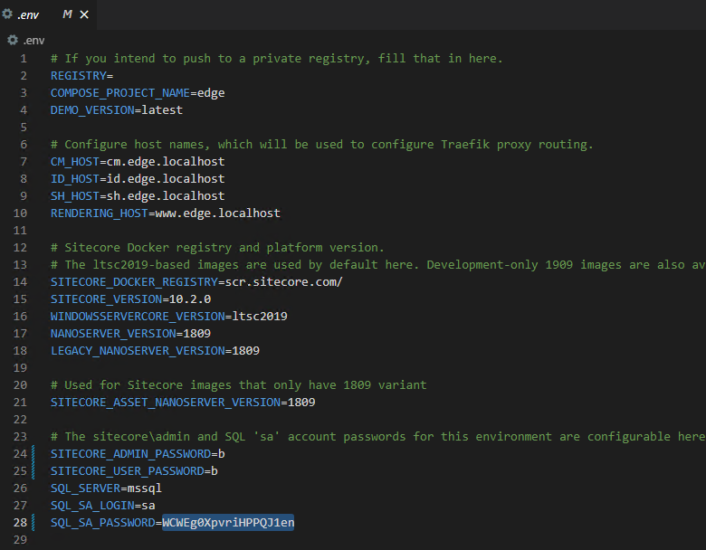Click line number 28 in the gutter
Image resolution: width=706 pixels, height=550 pixels.
[22, 522]
